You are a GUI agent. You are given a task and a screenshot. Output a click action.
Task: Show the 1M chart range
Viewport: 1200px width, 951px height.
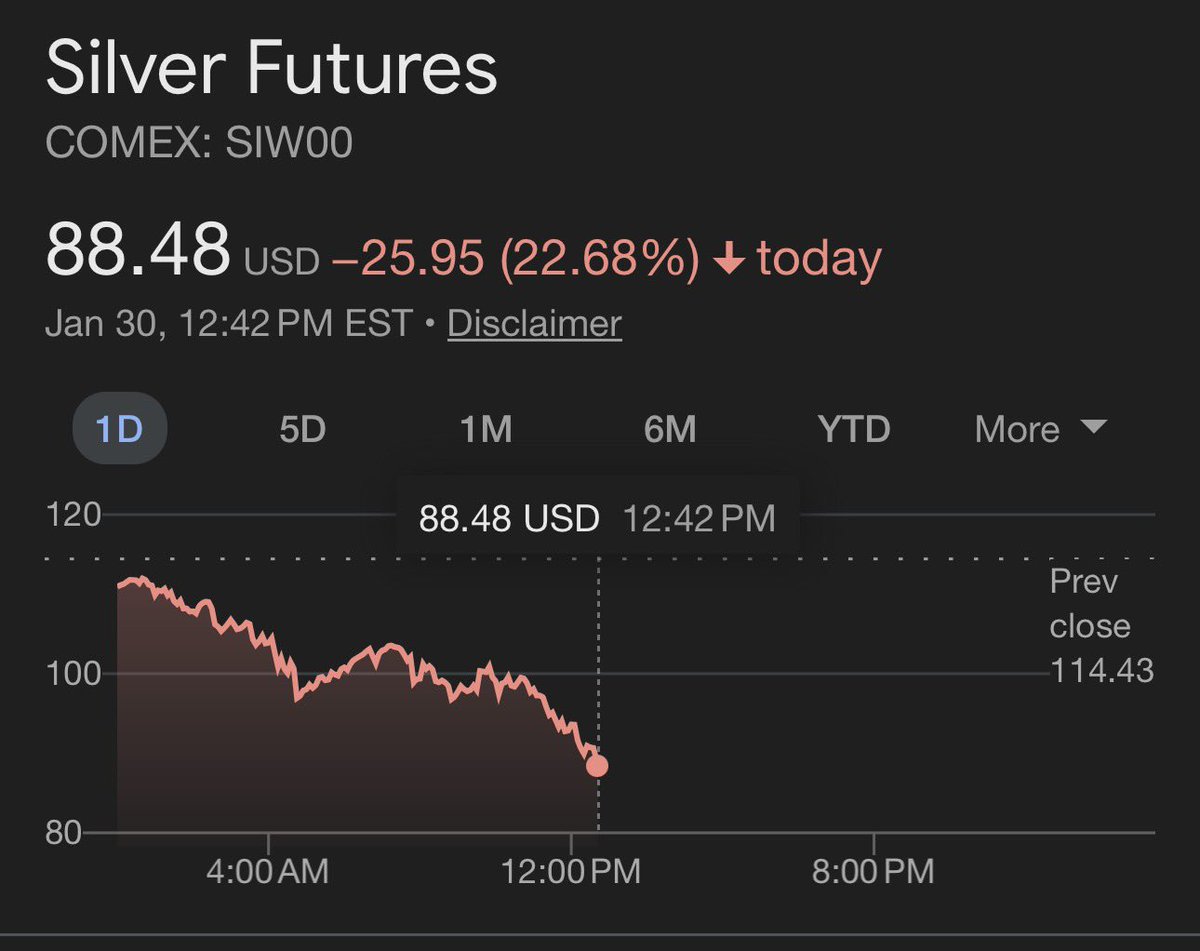[x=486, y=429]
